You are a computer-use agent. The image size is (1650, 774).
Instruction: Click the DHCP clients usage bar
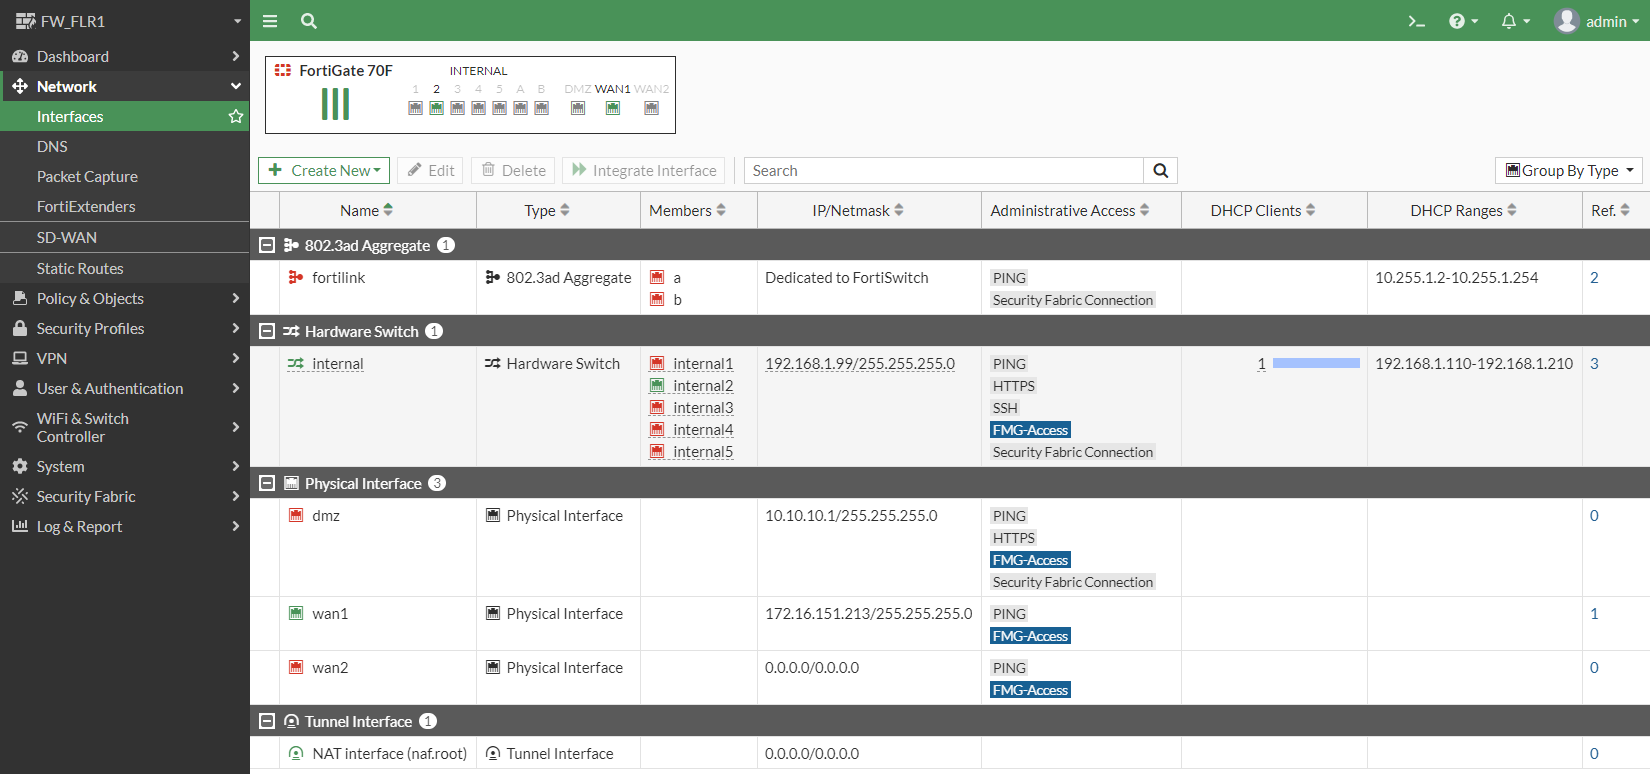coord(1316,364)
